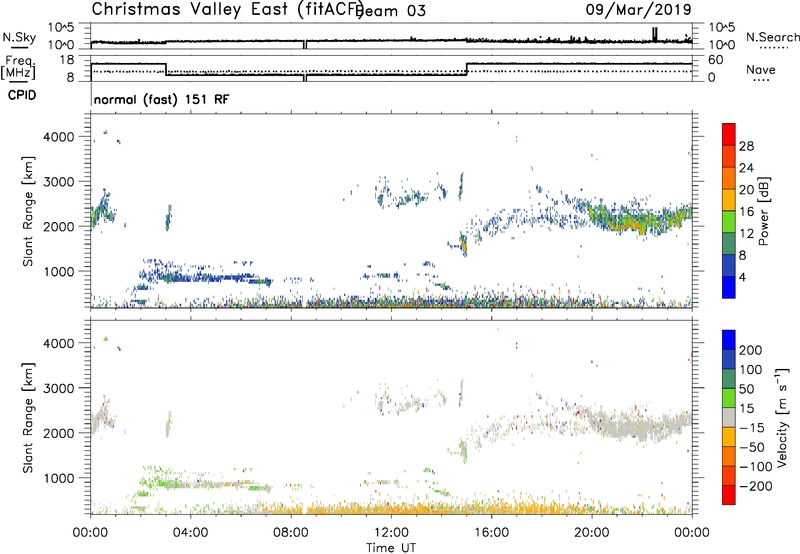
Task: Click 'Slant Range [km]' label of power panel
Action: (28, 211)
